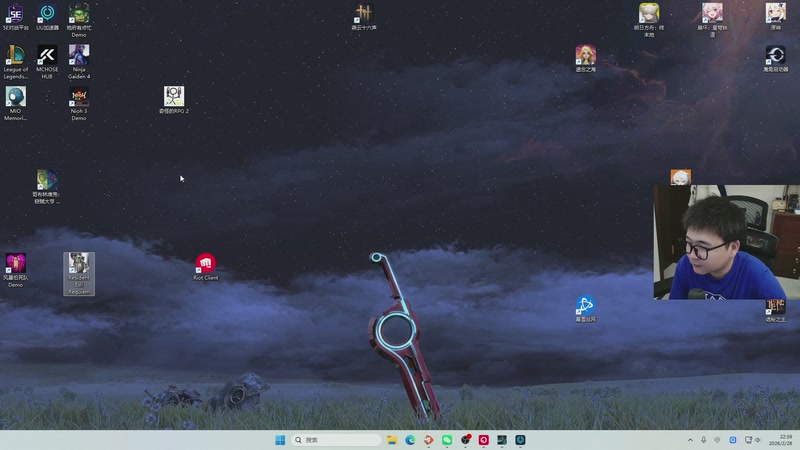This screenshot has width=800, height=450.
Task: Open the dark teal power-symbol taskbar app
Action: [520, 440]
